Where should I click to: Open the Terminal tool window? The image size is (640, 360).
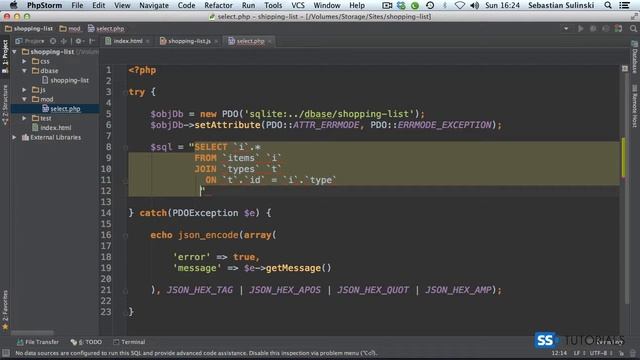pyautogui.click(x=129, y=342)
